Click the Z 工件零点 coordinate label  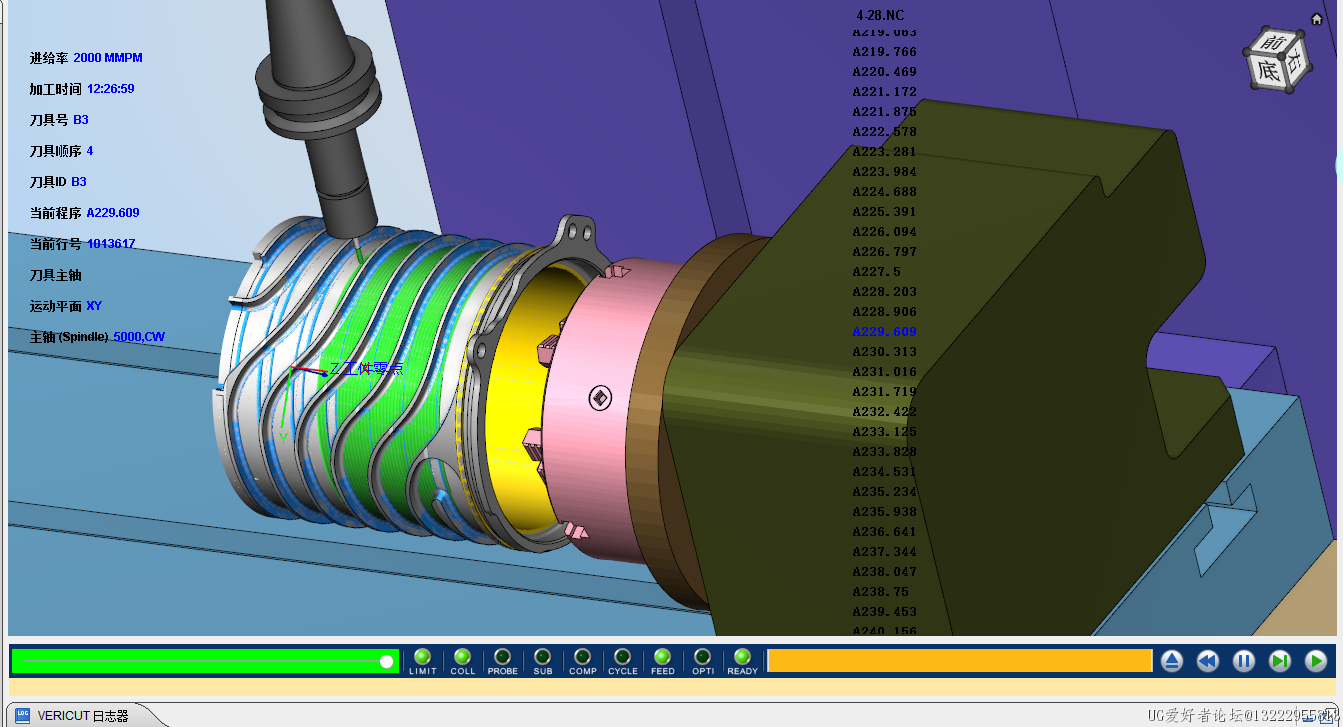click(x=366, y=369)
